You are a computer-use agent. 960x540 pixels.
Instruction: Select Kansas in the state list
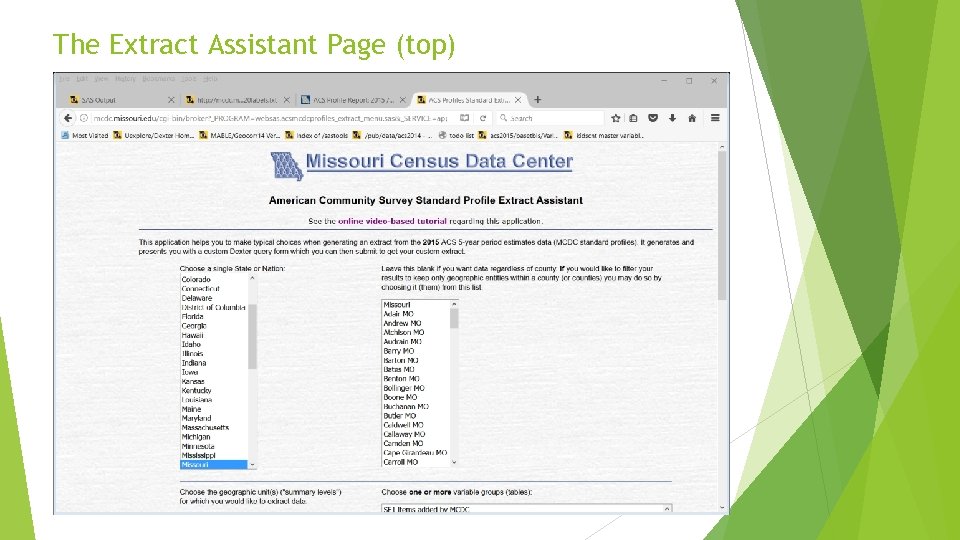point(193,381)
